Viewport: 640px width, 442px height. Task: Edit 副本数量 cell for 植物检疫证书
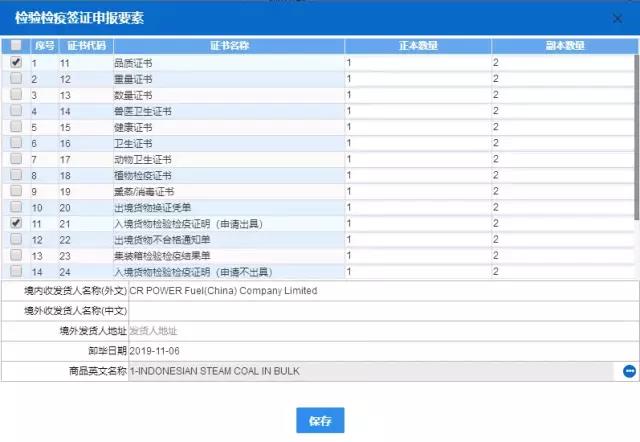coord(563,175)
